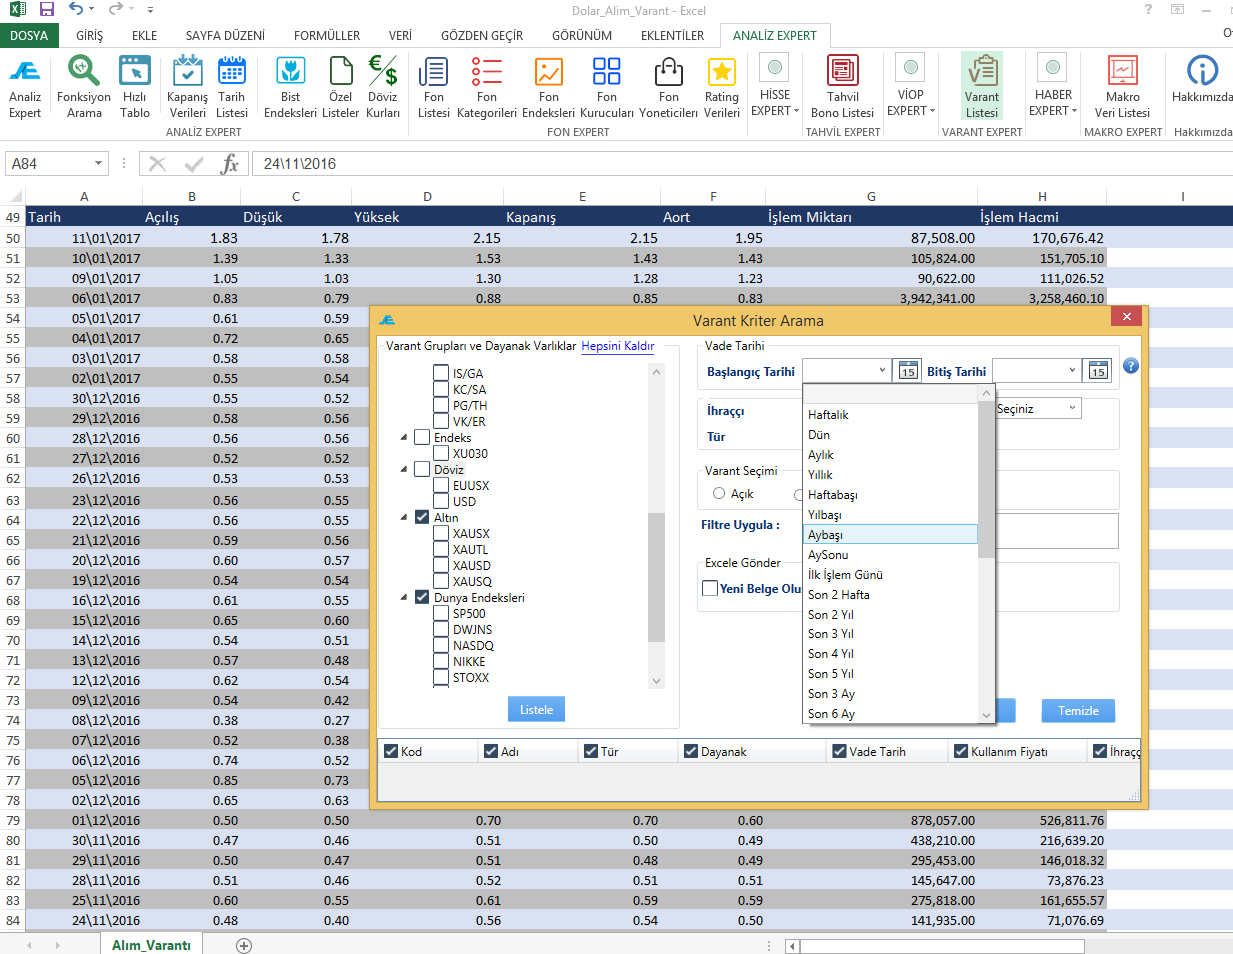Screen dimensions: 1233x954
Task: Click the warrant groups tree scrollbar
Action: pyautogui.click(x=656, y=577)
